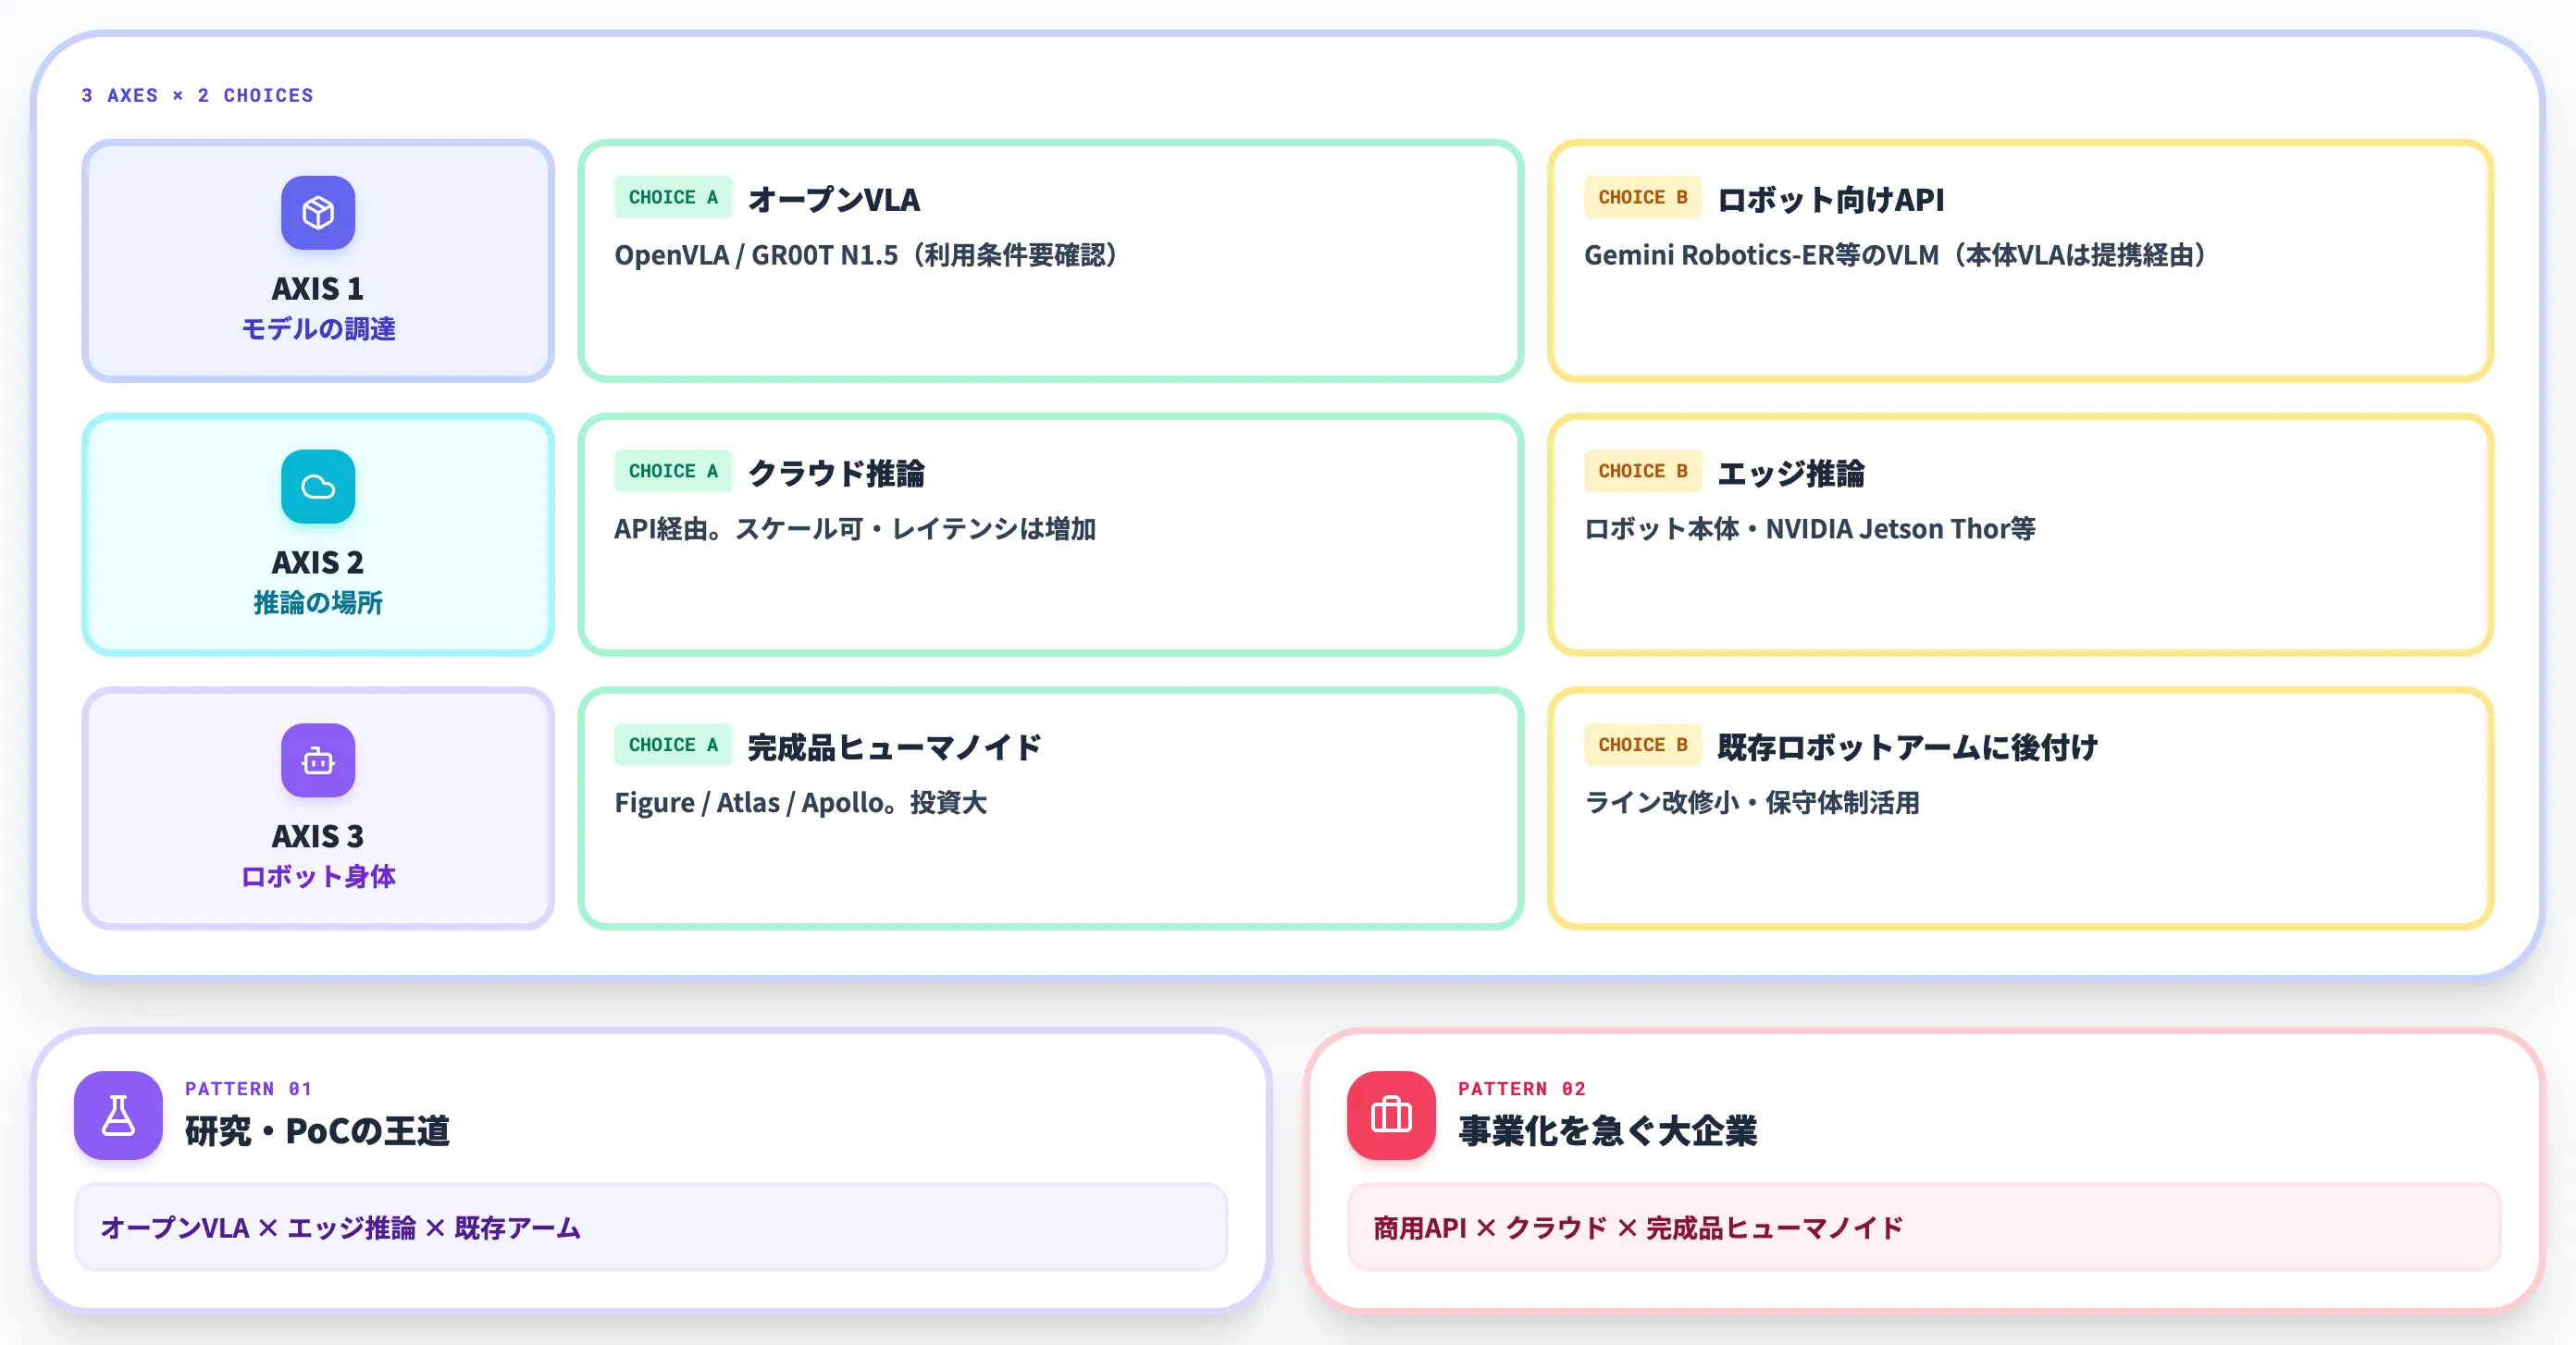Select the 完成品ヒューマノイド CHOICE A badge
Screen dimensions: 2576x1345
point(673,746)
